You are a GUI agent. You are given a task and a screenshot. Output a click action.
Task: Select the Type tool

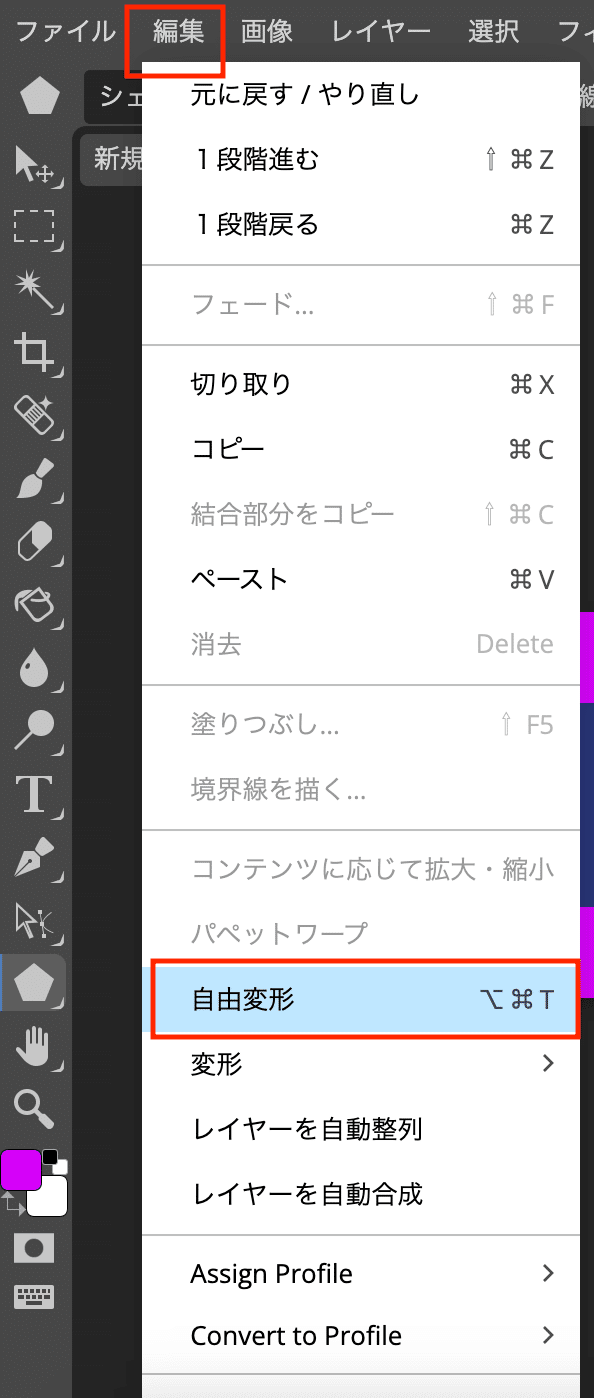(34, 793)
